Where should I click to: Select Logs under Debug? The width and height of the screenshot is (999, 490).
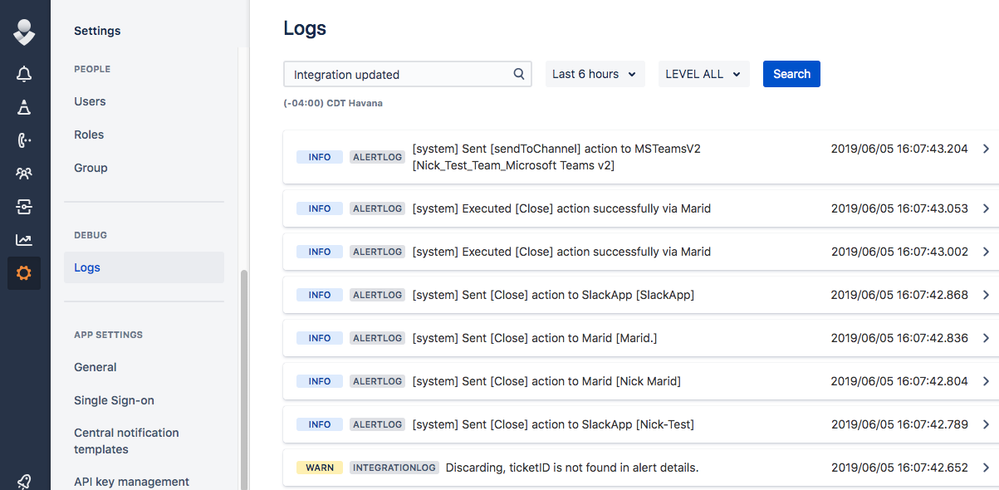click(144, 268)
